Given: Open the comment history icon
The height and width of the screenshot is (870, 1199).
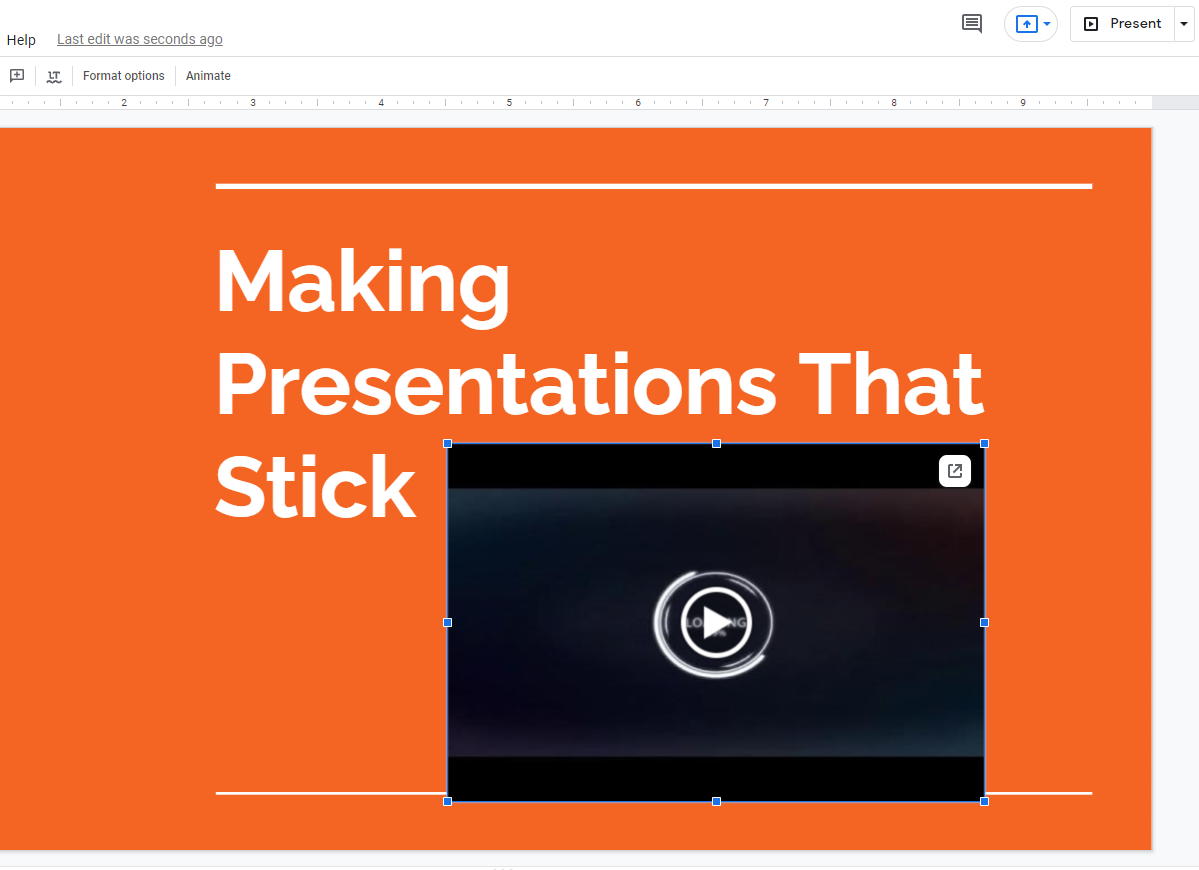Looking at the screenshot, I should 971,23.
